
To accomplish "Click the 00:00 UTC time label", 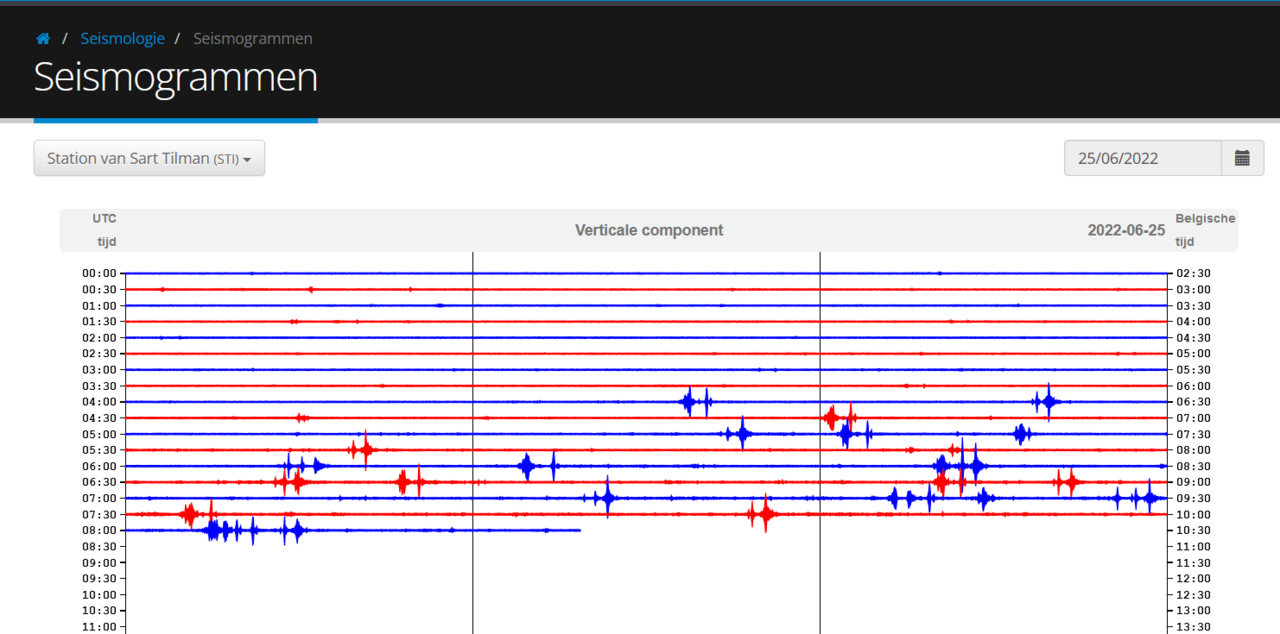I will coord(100,273).
